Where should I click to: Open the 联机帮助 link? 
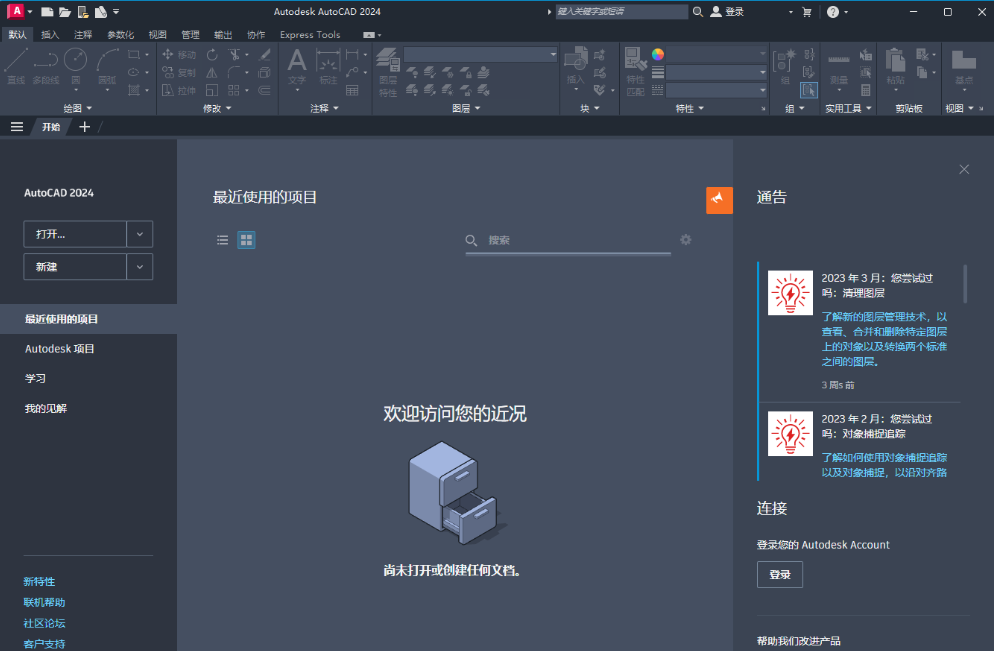coord(44,602)
